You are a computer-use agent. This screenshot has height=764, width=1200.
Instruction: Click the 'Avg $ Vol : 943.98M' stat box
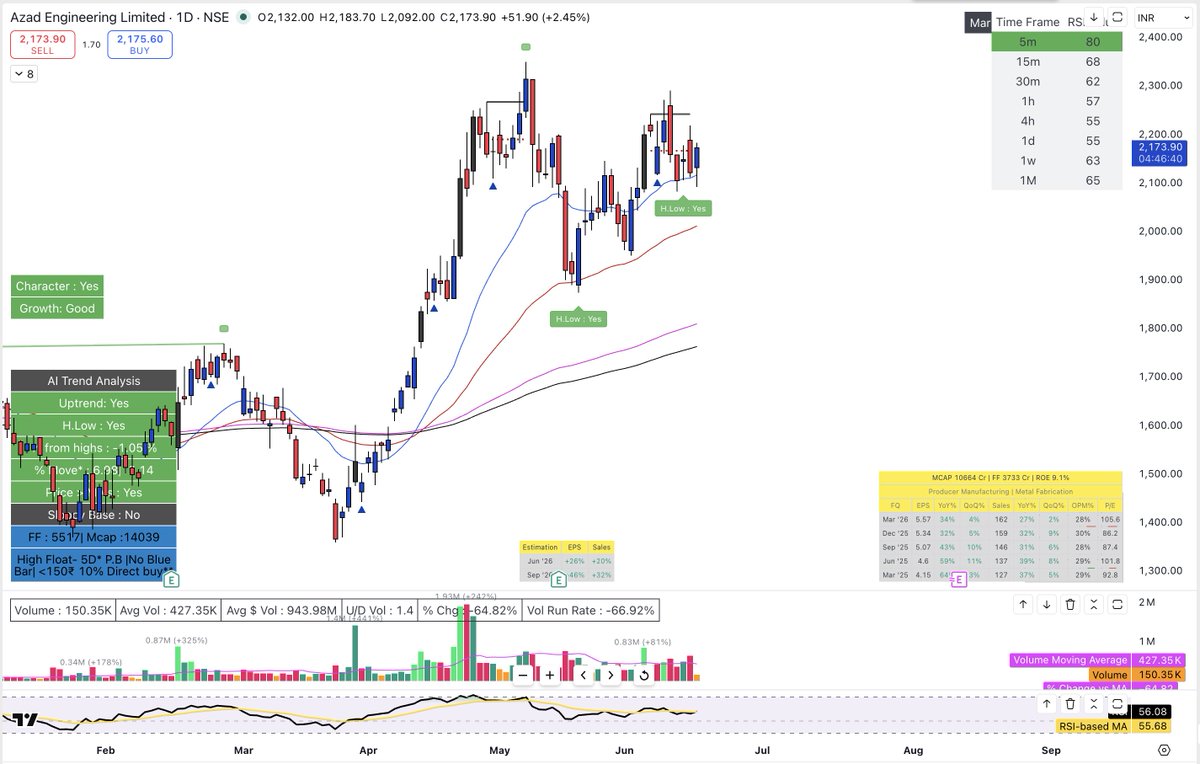click(283, 610)
